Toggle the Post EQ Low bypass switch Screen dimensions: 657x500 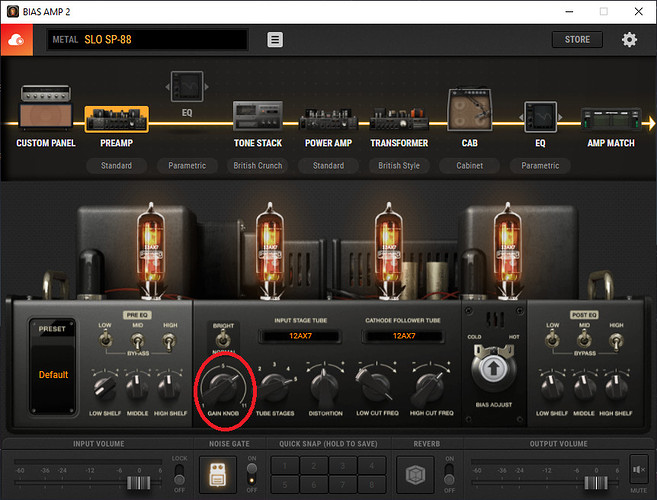(552, 338)
